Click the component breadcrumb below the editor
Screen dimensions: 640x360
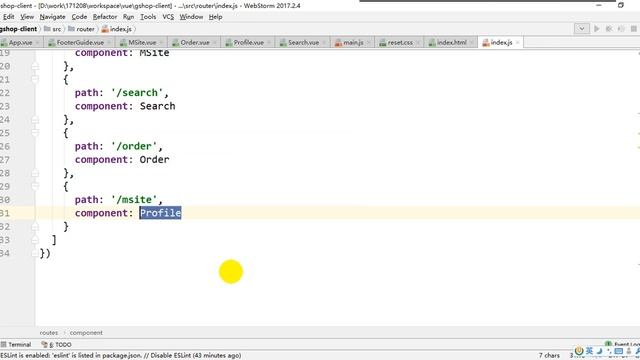pos(86,333)
